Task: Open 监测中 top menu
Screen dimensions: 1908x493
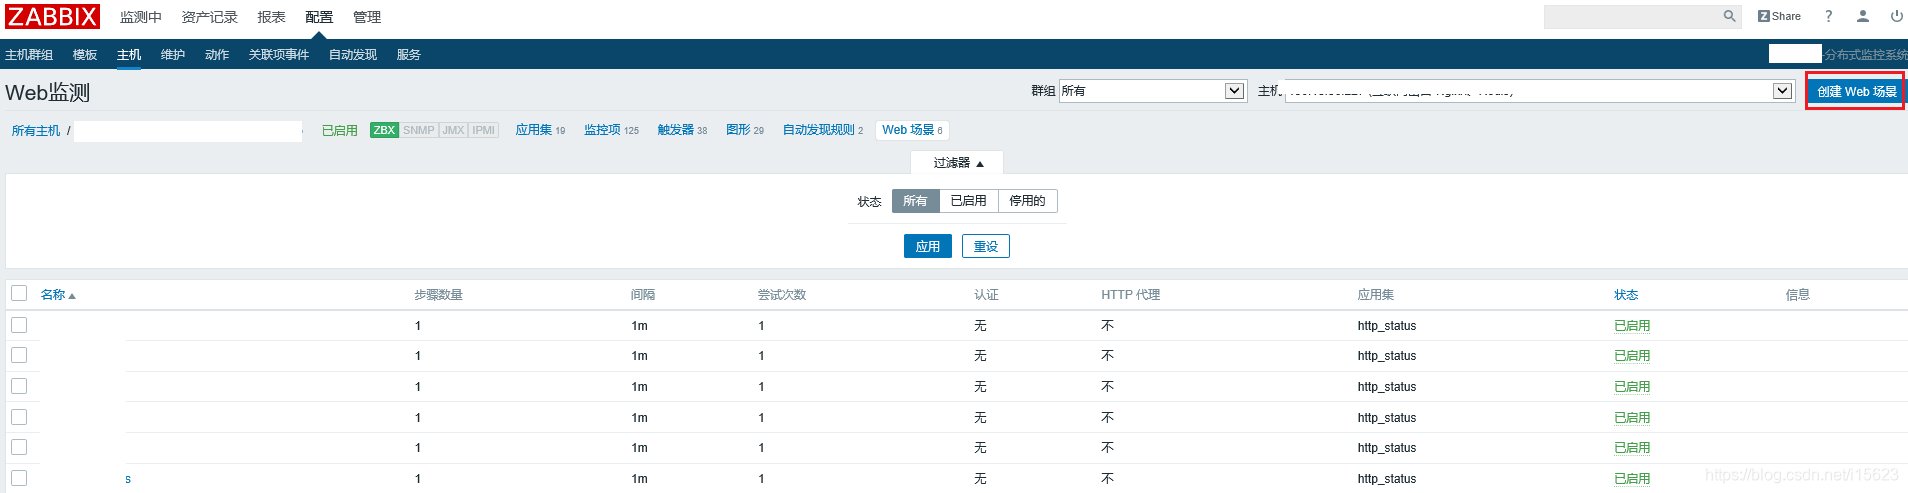Action: (140, 17)
